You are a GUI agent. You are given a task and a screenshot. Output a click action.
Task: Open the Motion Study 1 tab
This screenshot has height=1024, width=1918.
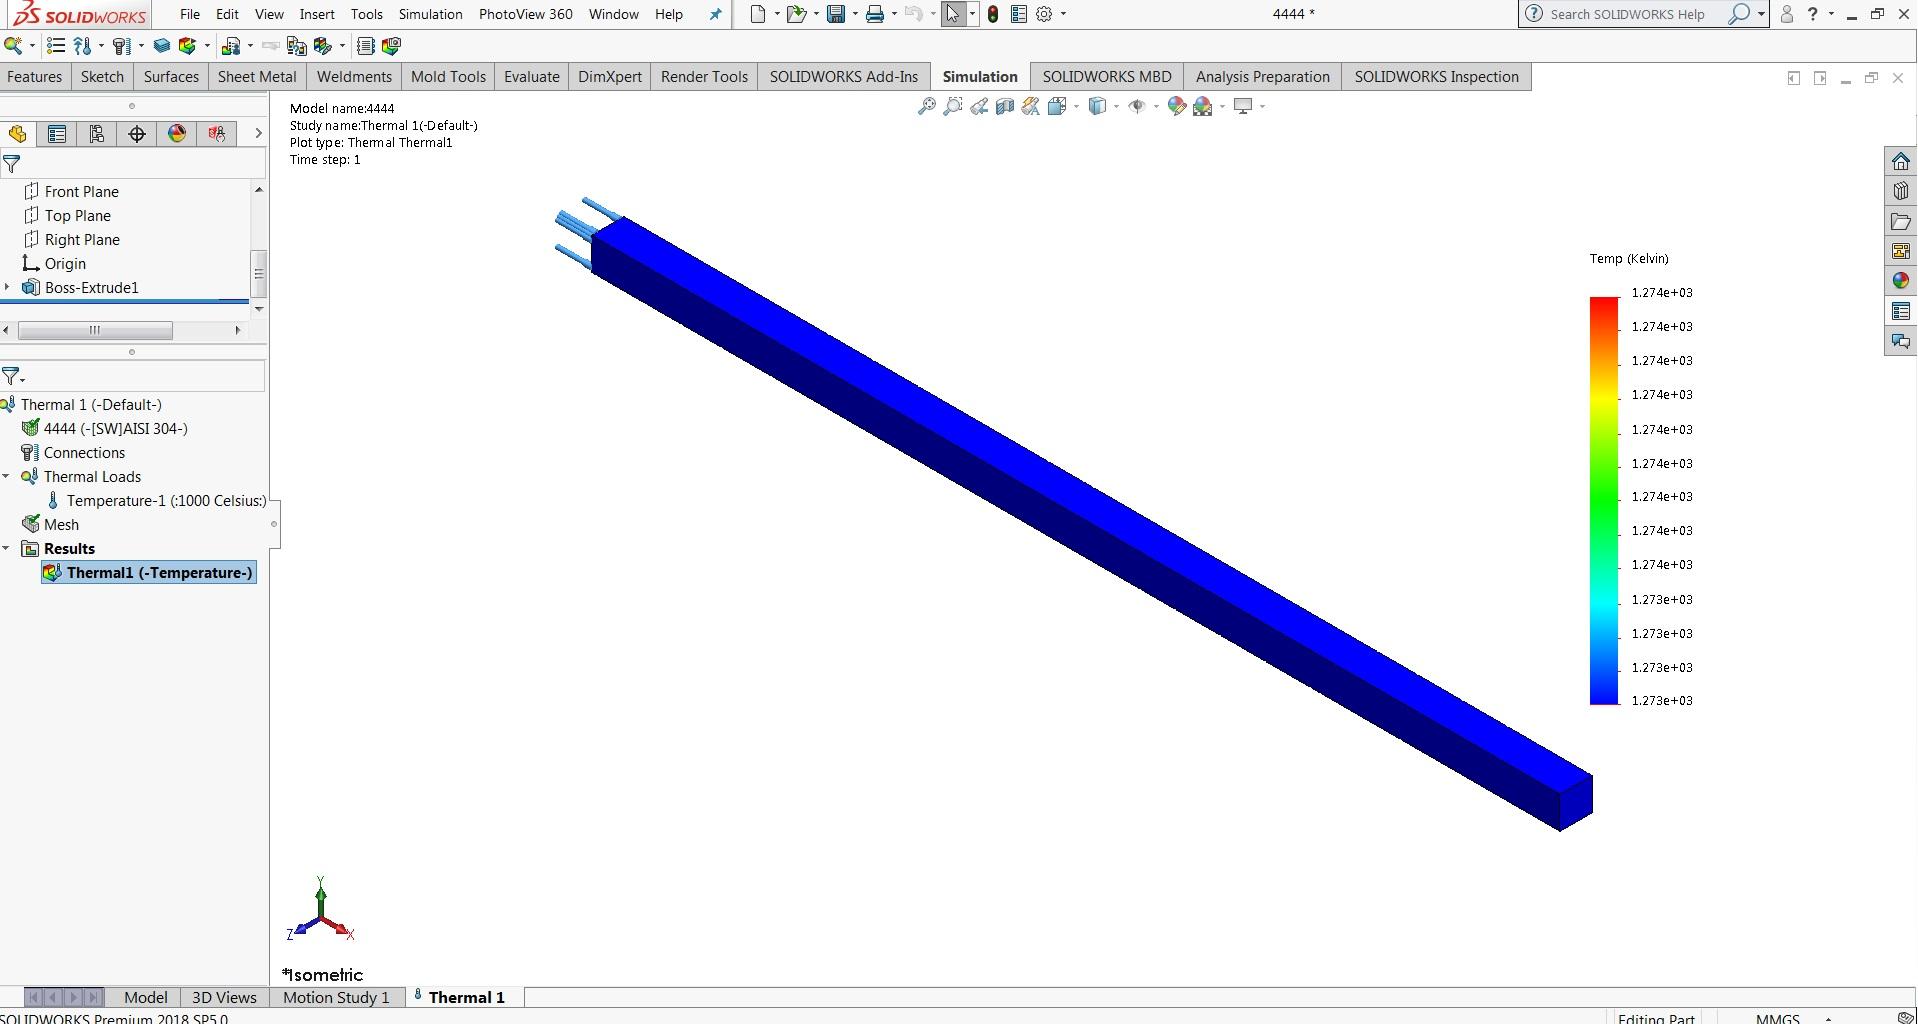(336, 997)
